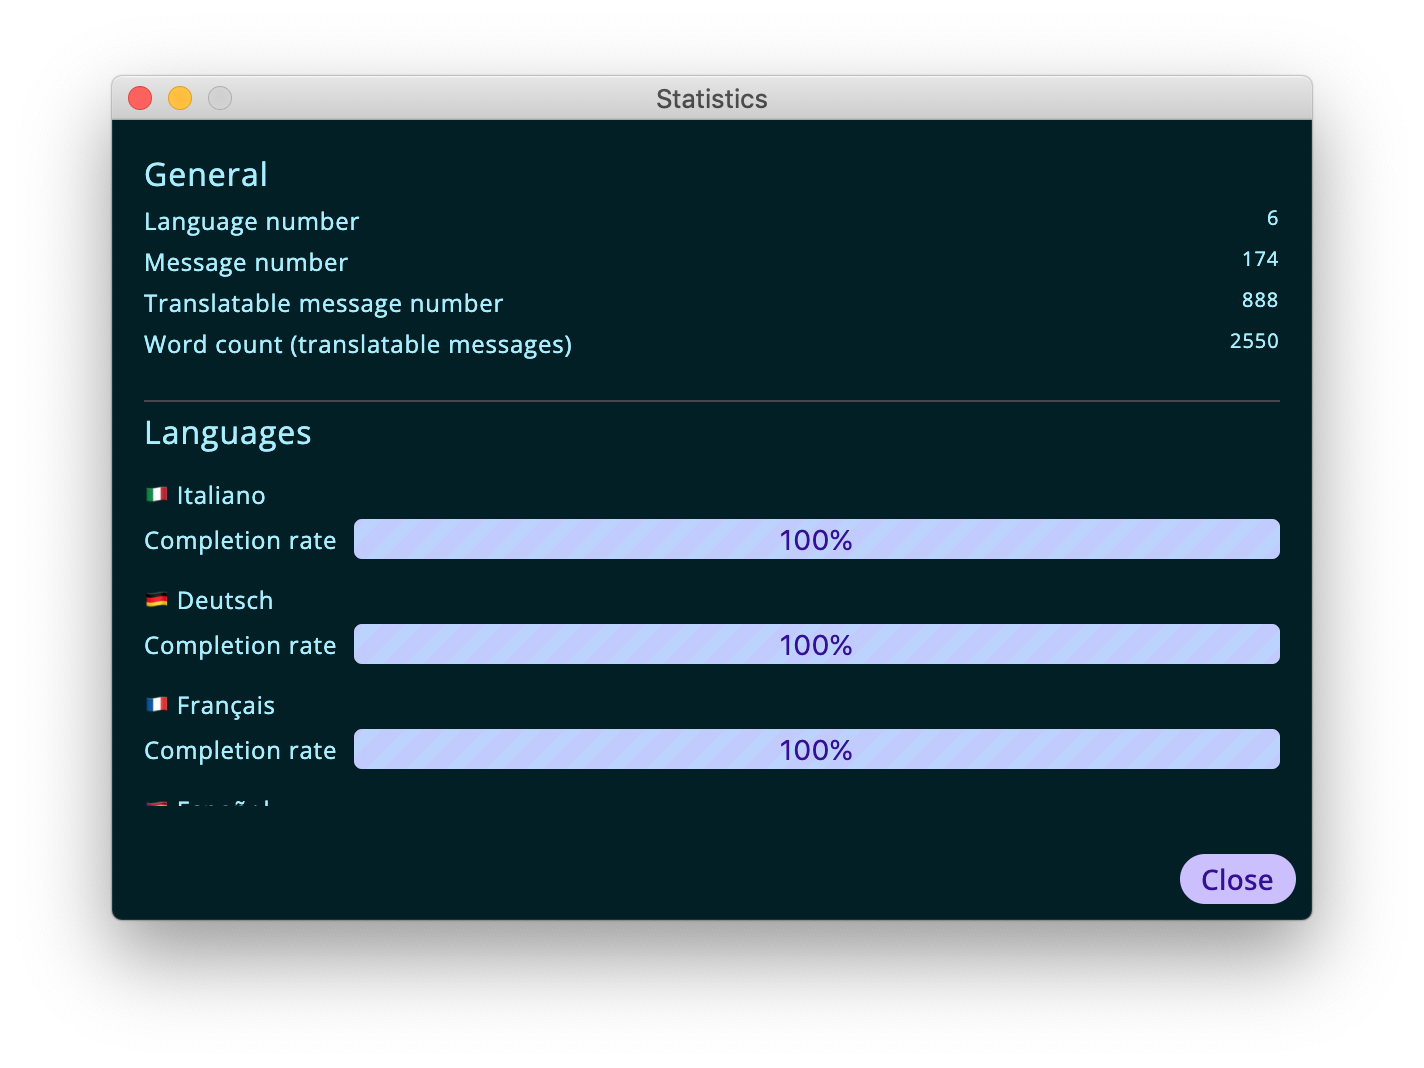Click the Français completion rate progress bar
The height and width of the screenshot is (1068, 1424).
[816, 749]
